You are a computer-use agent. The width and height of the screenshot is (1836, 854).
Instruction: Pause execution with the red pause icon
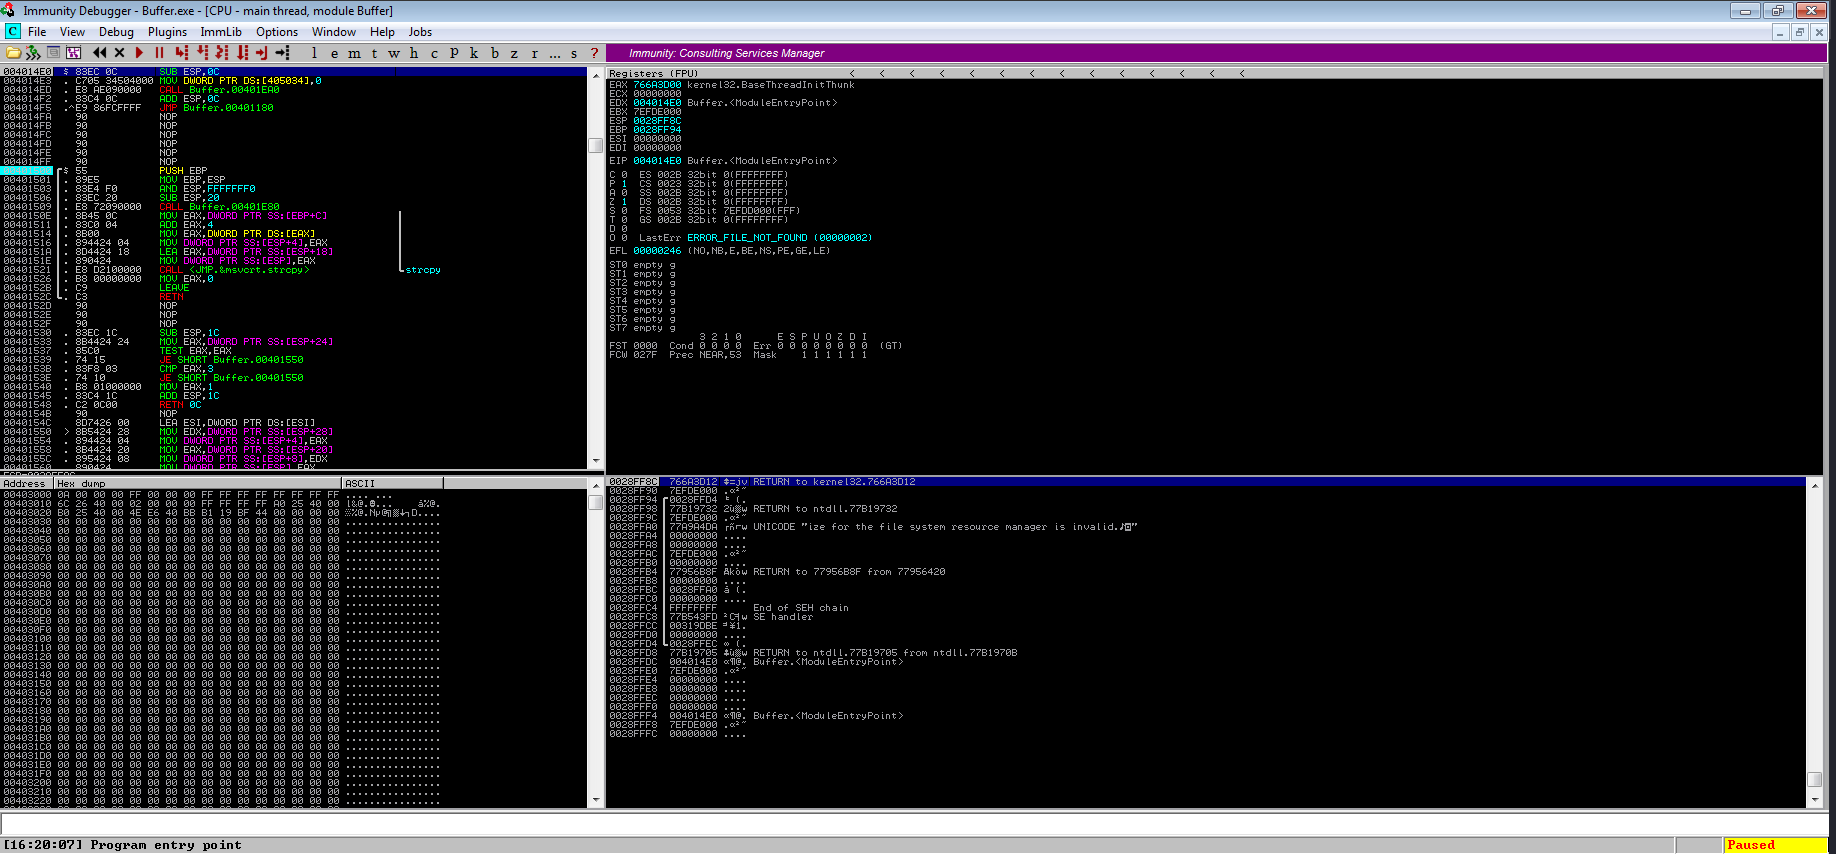point(159,53)
